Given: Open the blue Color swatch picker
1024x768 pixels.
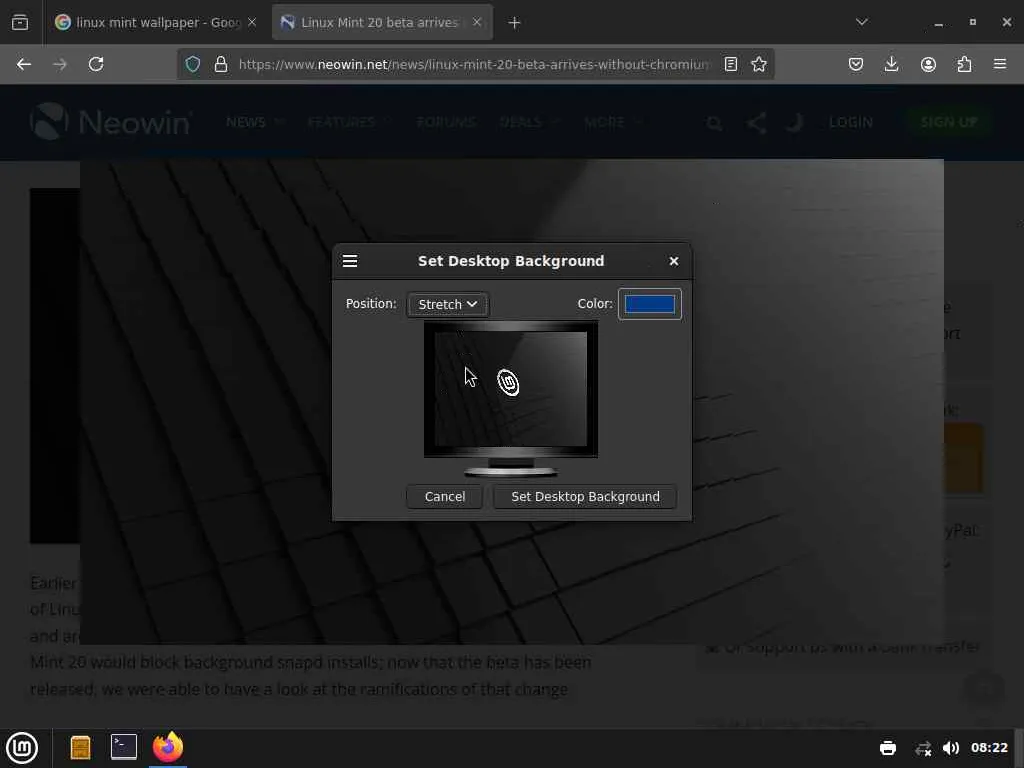Looking at the screenshot, I should point(649,304).
